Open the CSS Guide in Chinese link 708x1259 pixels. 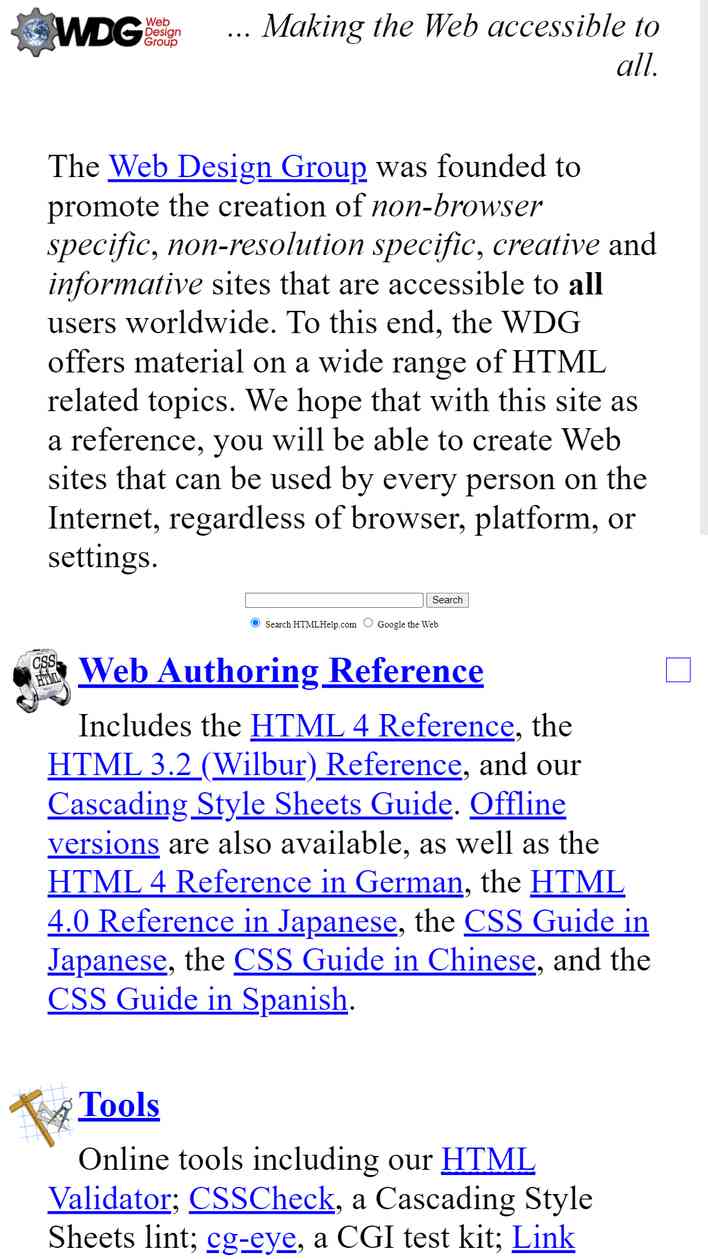pyautogui.click(x=385, y=960)
